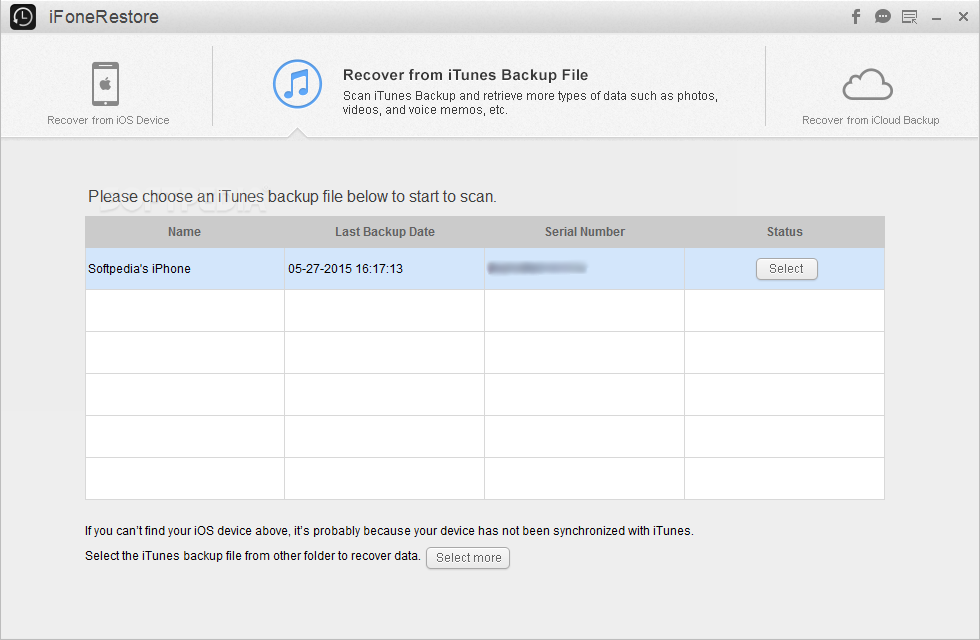Select the iPhone device icon
Image resolution: width=980 pixels, height=640 pixels.
(105, 84)
